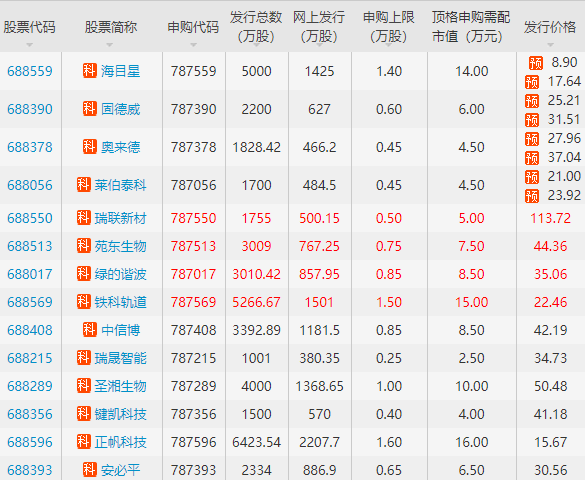Screen dimensions: 585x480
Task: Sort by 申购代码 using its header arrow
Action: point(193,45)
